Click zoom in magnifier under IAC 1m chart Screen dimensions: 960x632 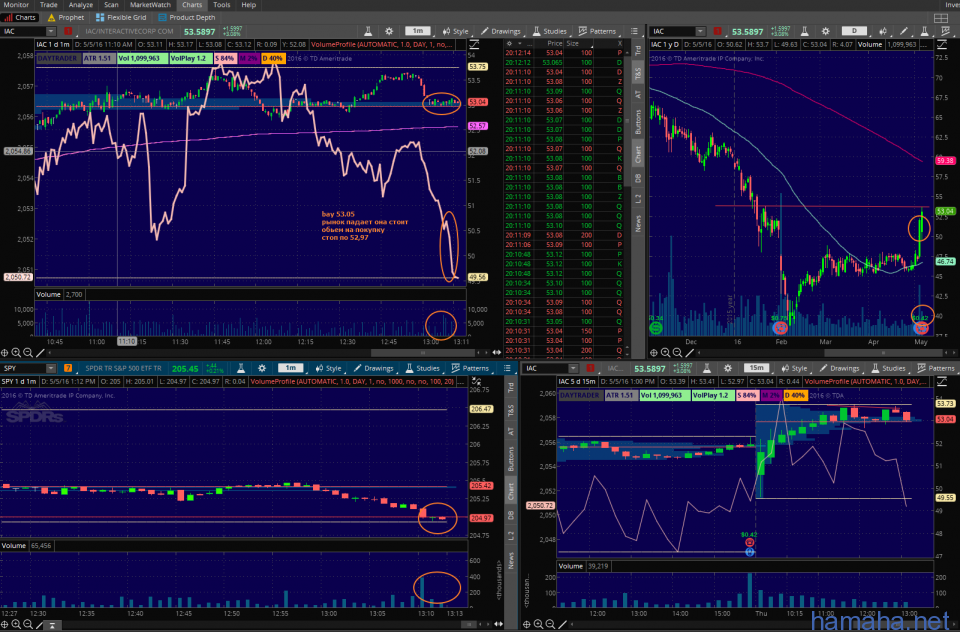(17, 353)
